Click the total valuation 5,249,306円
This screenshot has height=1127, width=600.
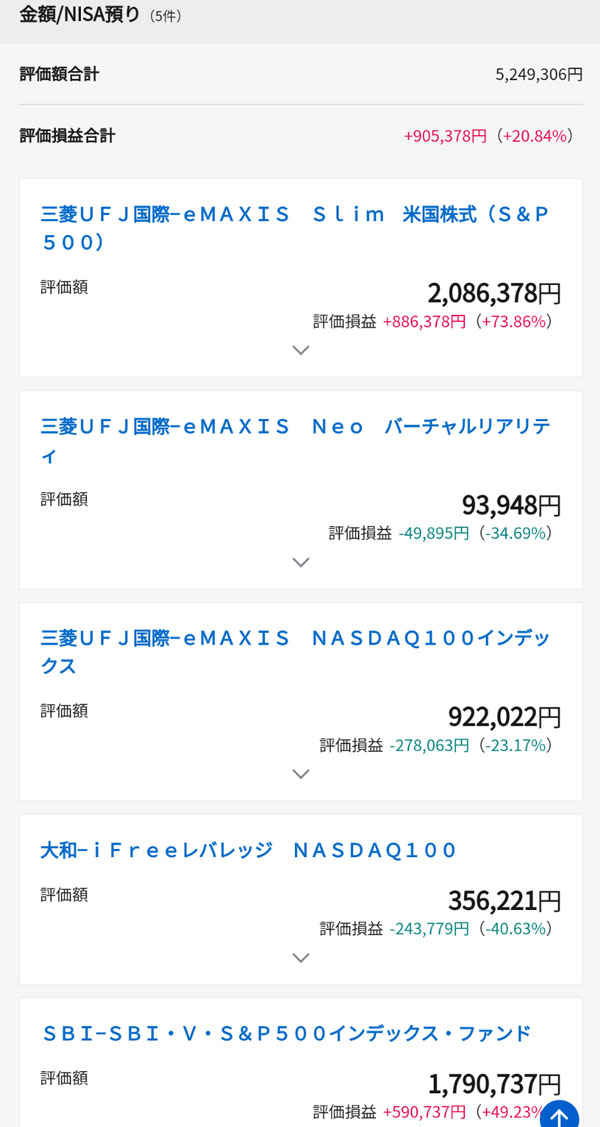tap(538, 74)
